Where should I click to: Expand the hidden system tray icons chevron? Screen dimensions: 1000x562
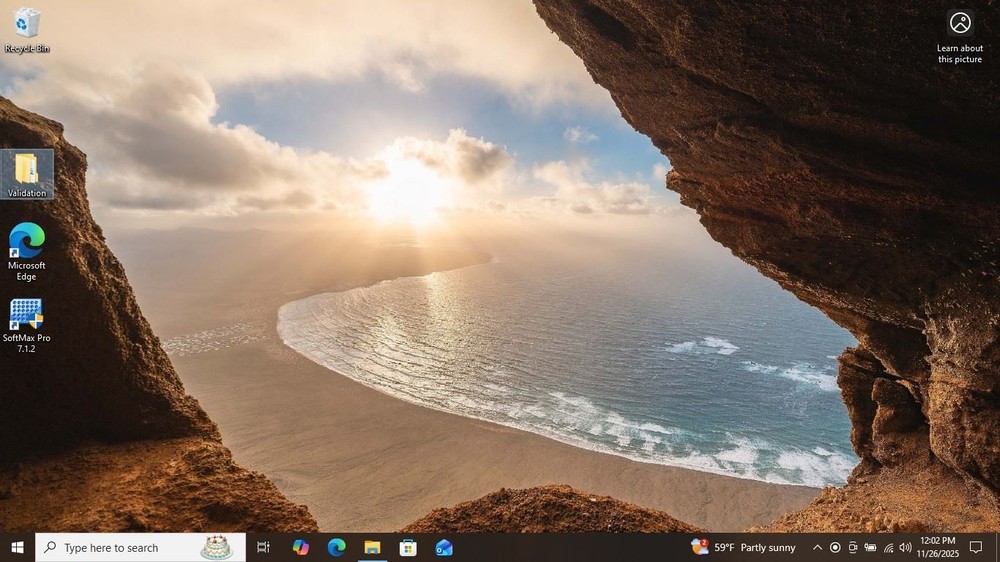[817, 547]
